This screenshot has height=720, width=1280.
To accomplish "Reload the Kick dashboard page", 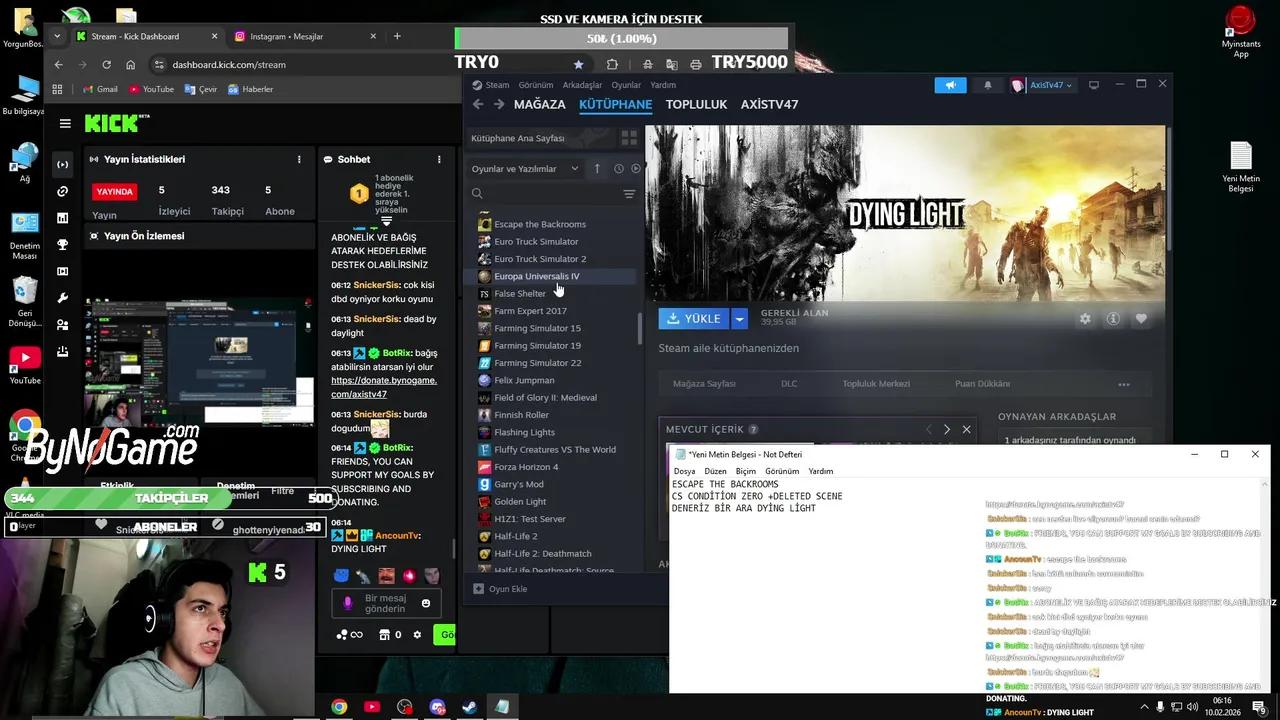I will (x=106, y=64).
